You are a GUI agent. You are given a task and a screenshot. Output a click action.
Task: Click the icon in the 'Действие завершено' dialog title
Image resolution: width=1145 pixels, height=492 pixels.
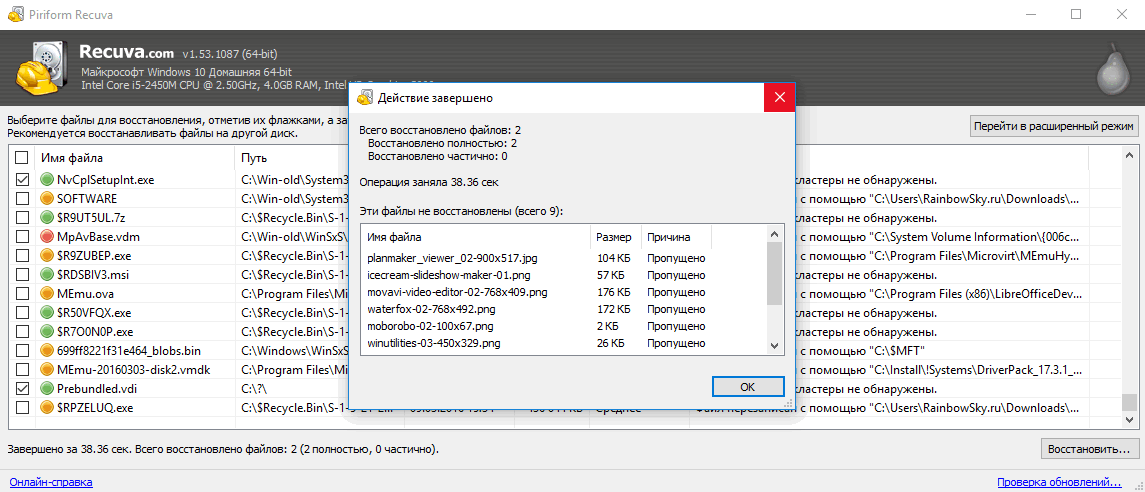pyautogui.click(x=364, y=97)
